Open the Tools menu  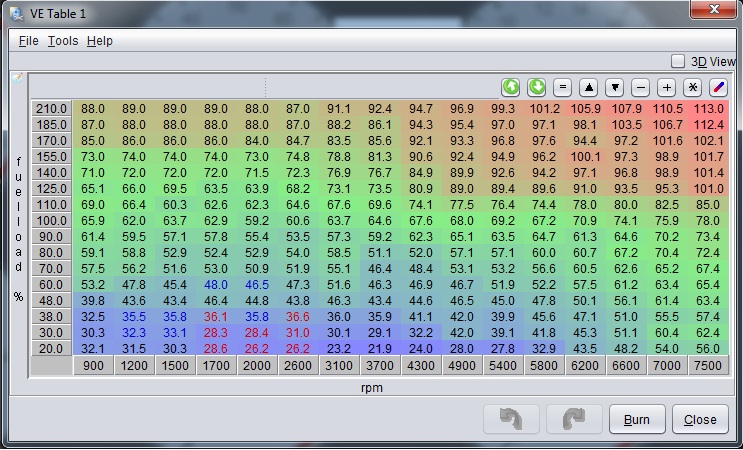point(62,41)
